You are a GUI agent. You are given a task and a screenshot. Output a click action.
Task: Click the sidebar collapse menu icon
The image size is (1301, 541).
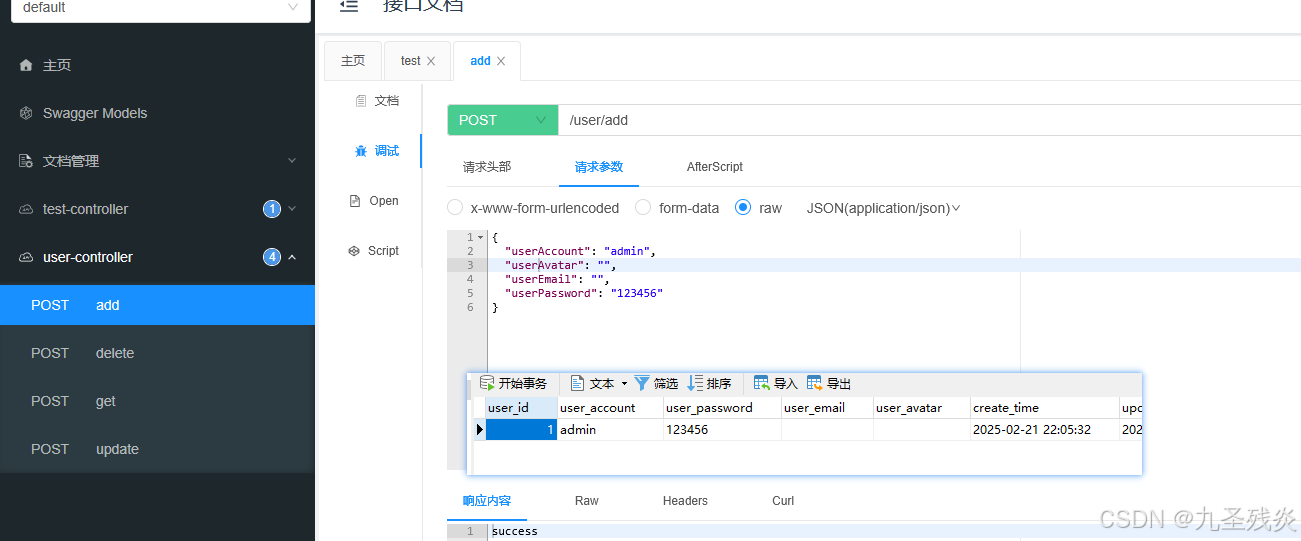pyautogui.click(x=348, y=5)
